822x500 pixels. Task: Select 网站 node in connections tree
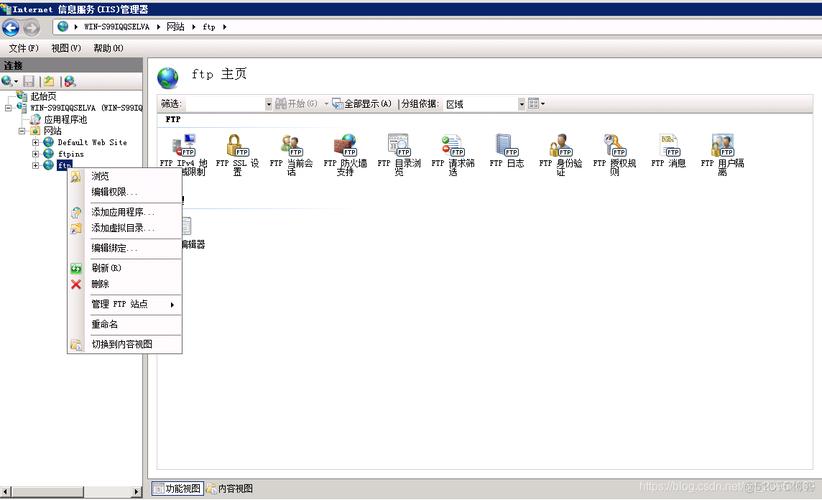tap(52, 131)
